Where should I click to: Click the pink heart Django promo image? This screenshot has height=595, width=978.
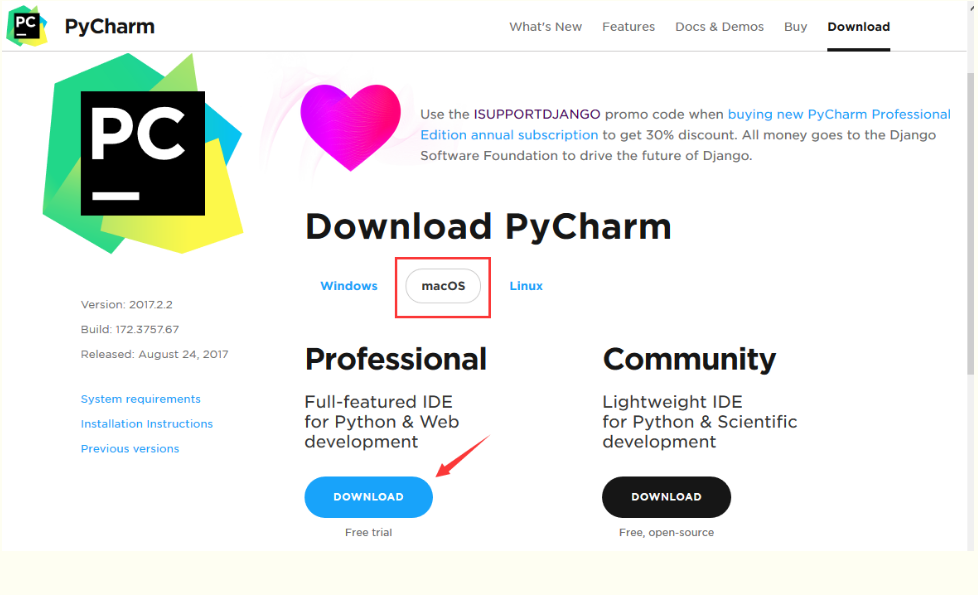pos(351,127)
